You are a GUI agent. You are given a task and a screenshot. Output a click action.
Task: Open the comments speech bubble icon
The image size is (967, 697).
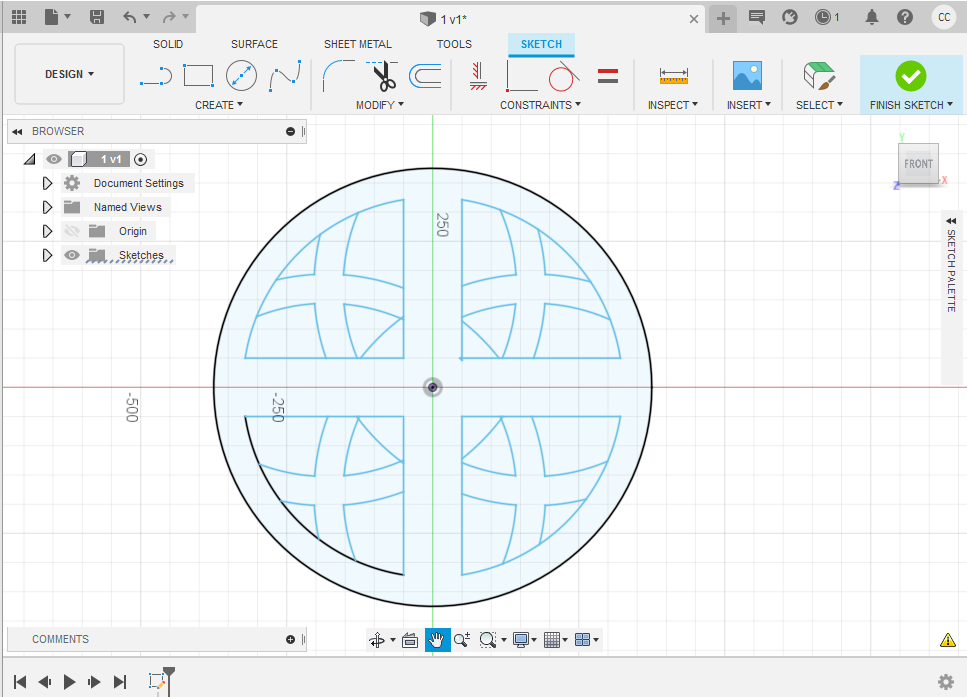coord(757,17)
